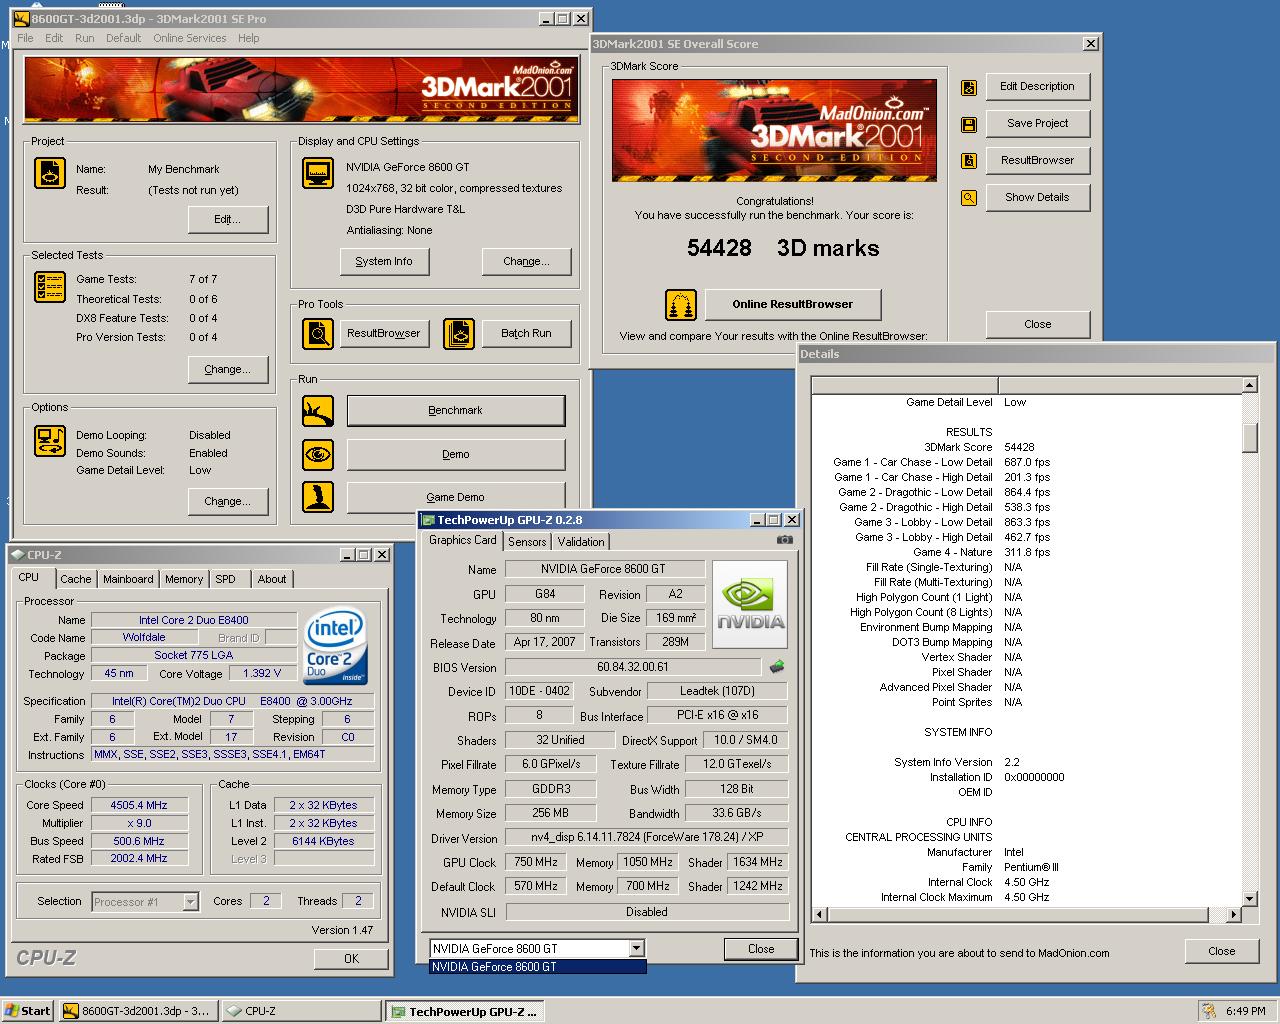The width and height of the screenshot is (1280, 1024).
Task: Click the ResultBrowser magnifier icon in Pro Tools
Action: coord(318,333)
